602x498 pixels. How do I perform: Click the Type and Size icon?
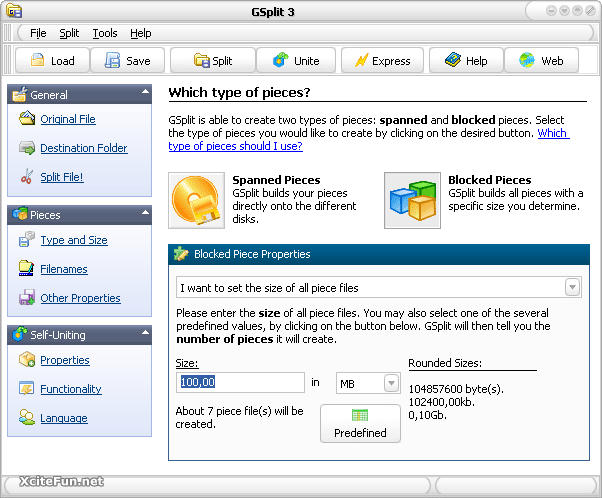(x=27, y=240)
